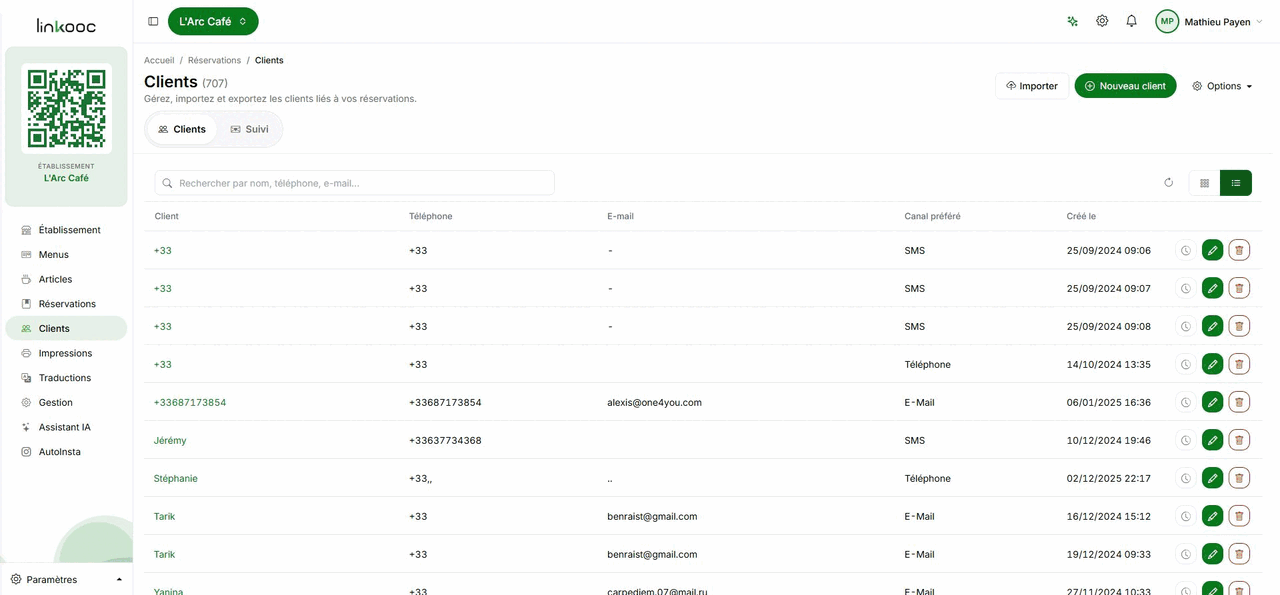The height and width of the screenshot is (595, 1280).
Task: Switch to list view
Action: 1236,183
